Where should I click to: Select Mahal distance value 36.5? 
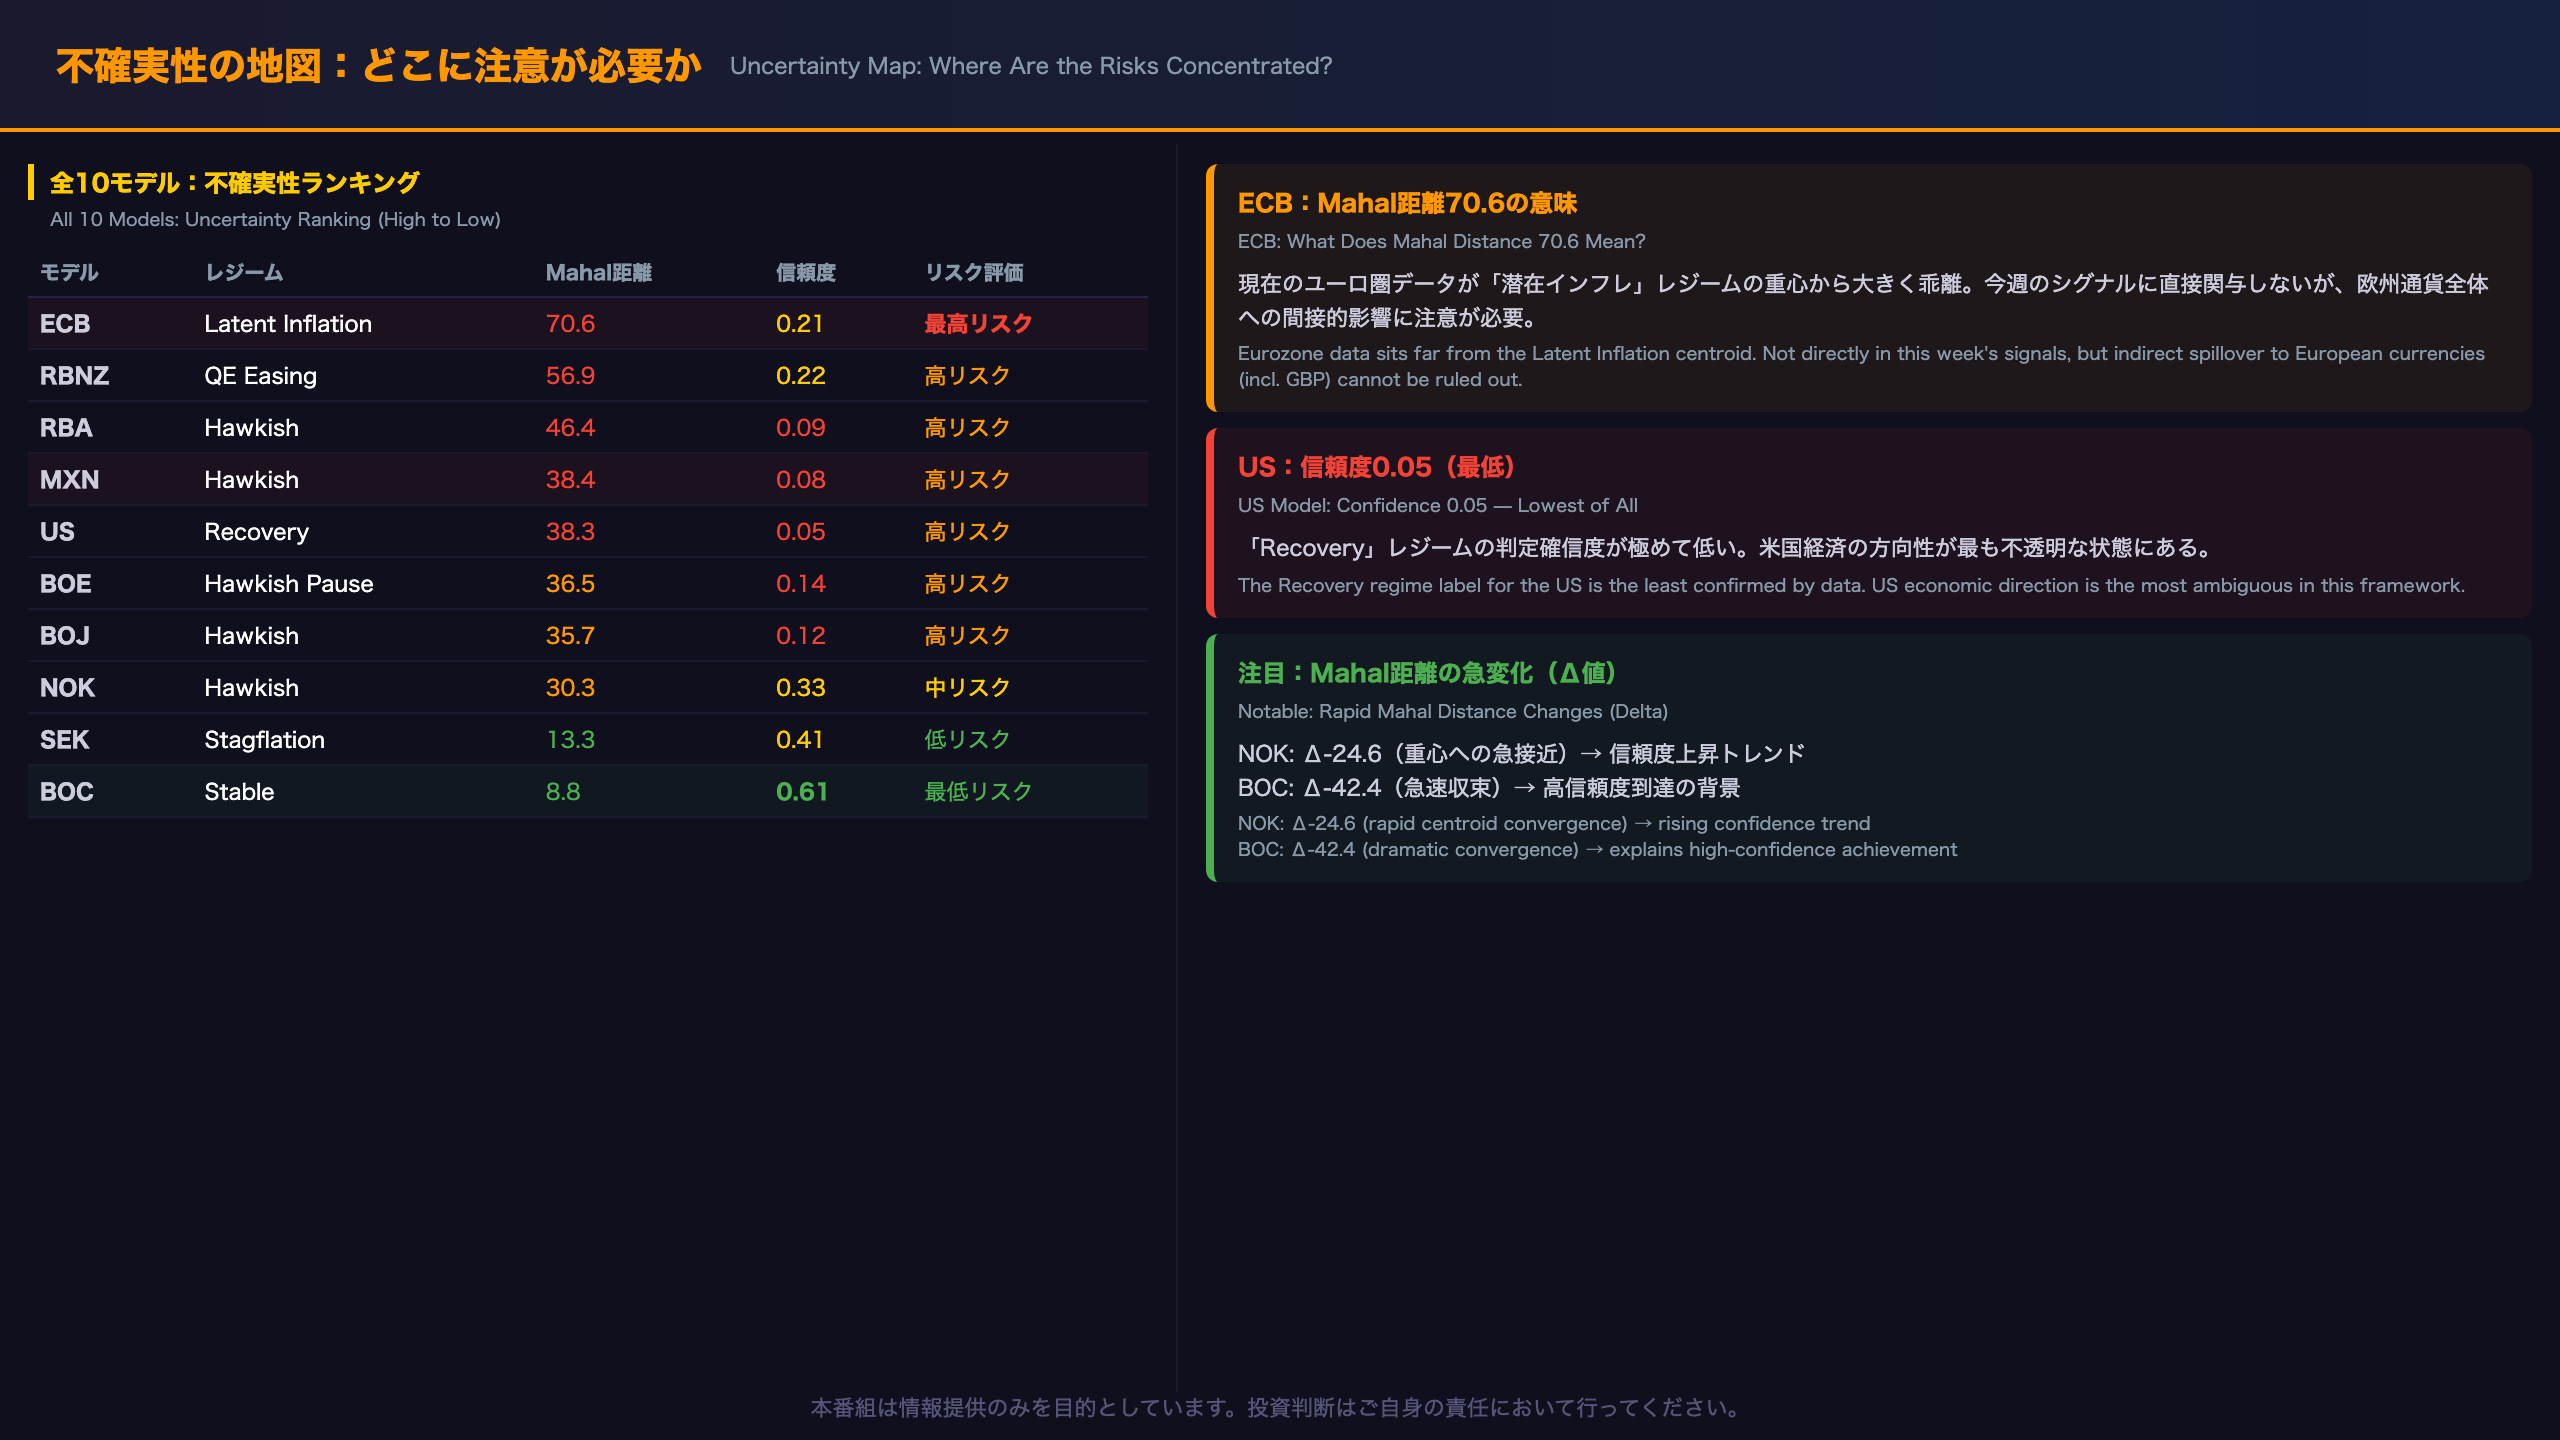click(570, 584)
